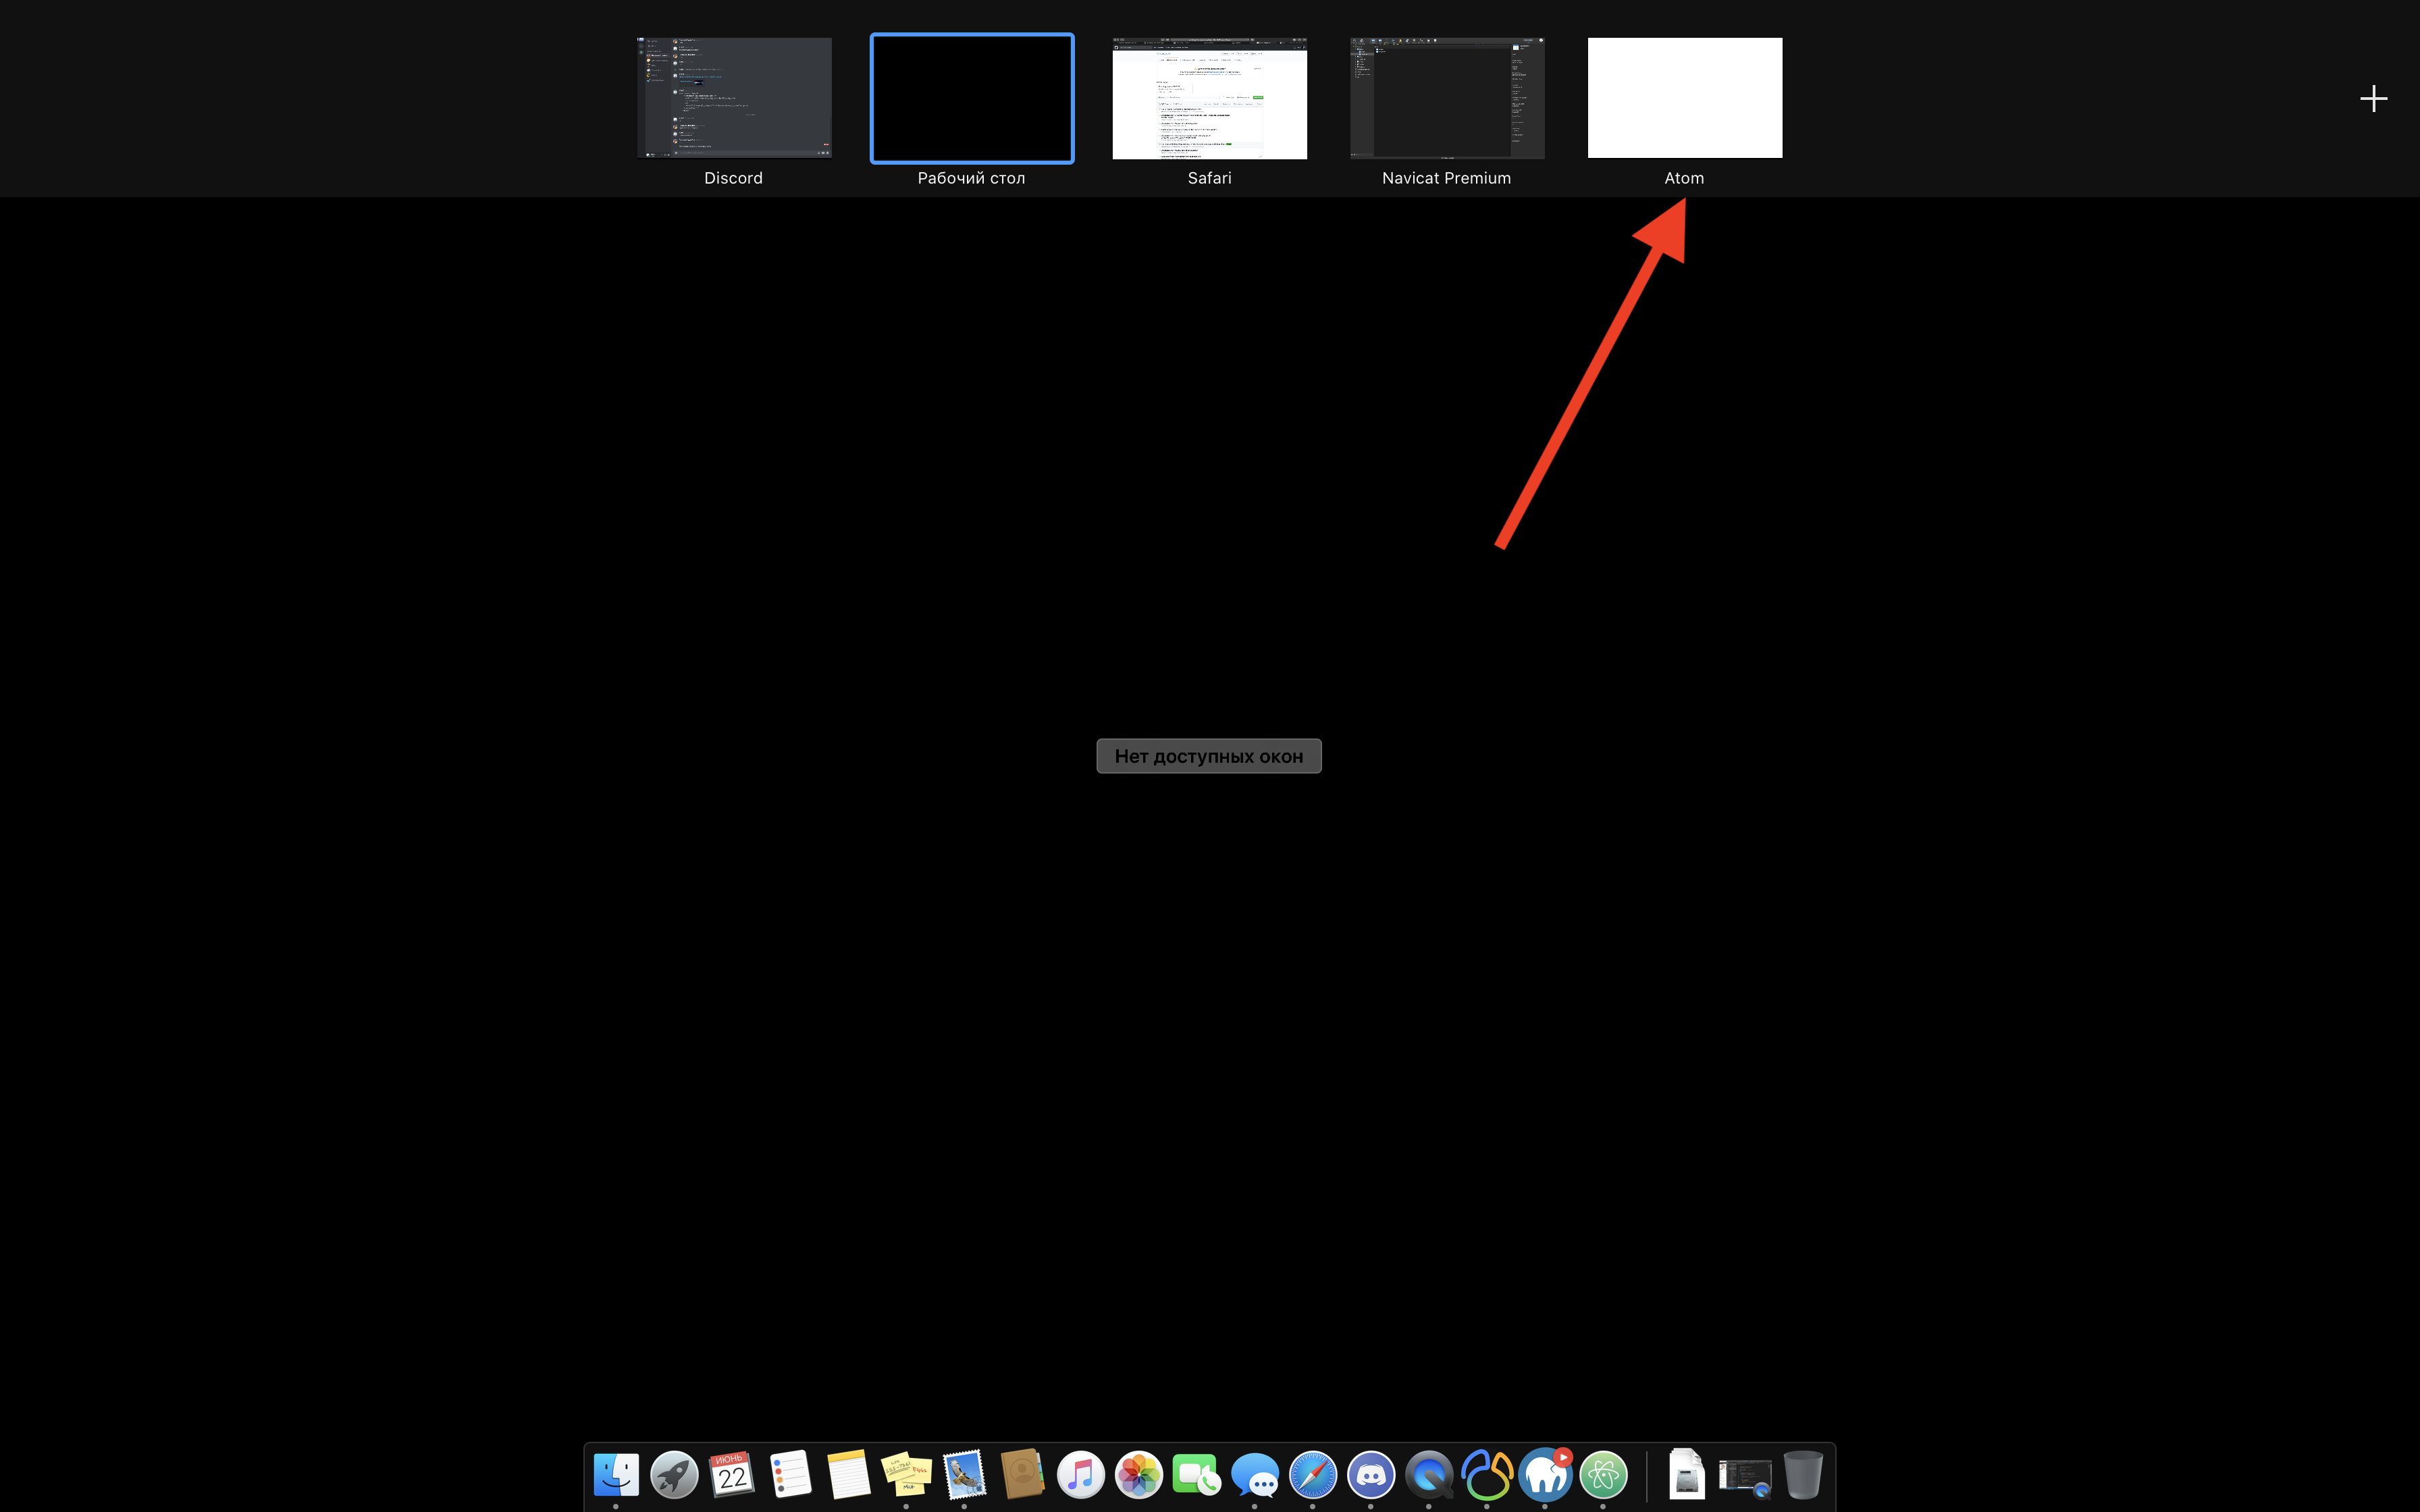Click the Рабочий стол space label
This screenshot has height=1512, width=2420.
(x=971, y=178)
